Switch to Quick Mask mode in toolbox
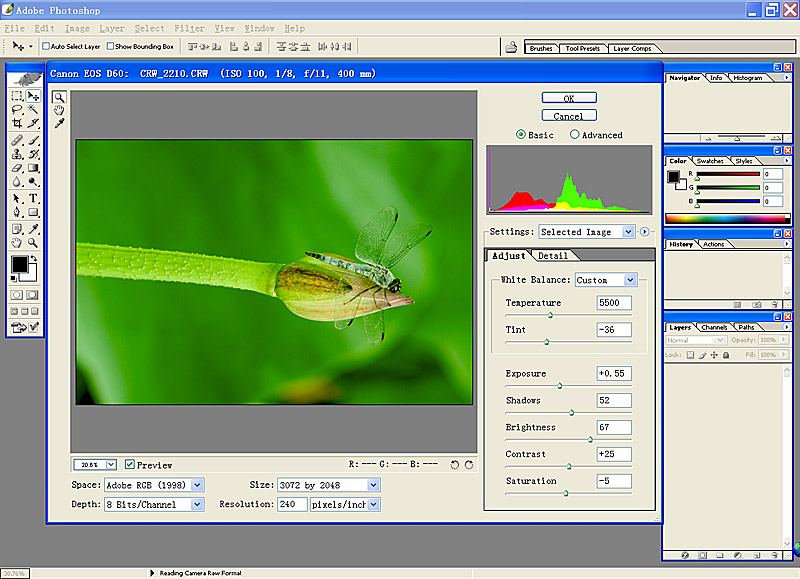Screen dimensions: 800x579 click(33, 295)
